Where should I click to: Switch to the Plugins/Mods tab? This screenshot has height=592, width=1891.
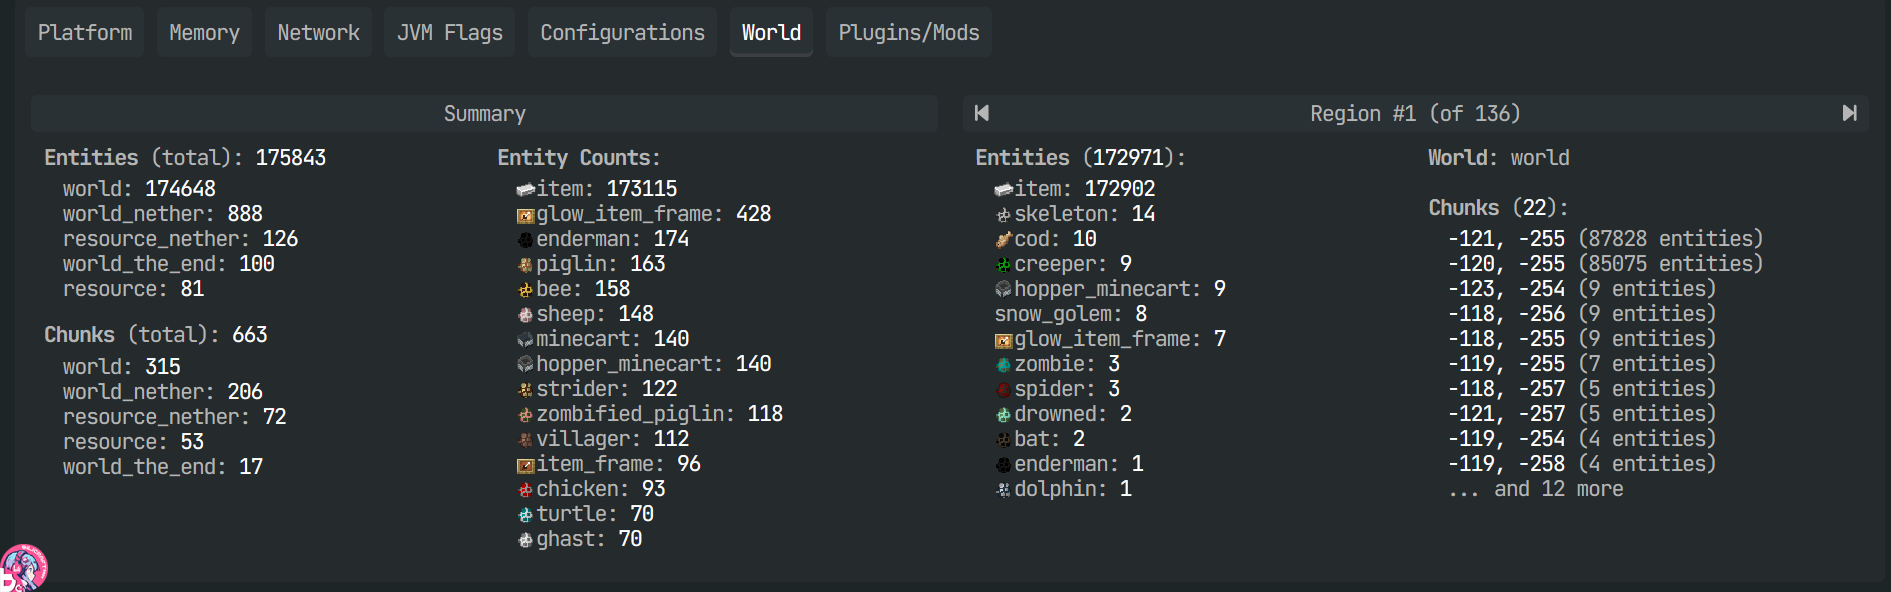point(908,33)
